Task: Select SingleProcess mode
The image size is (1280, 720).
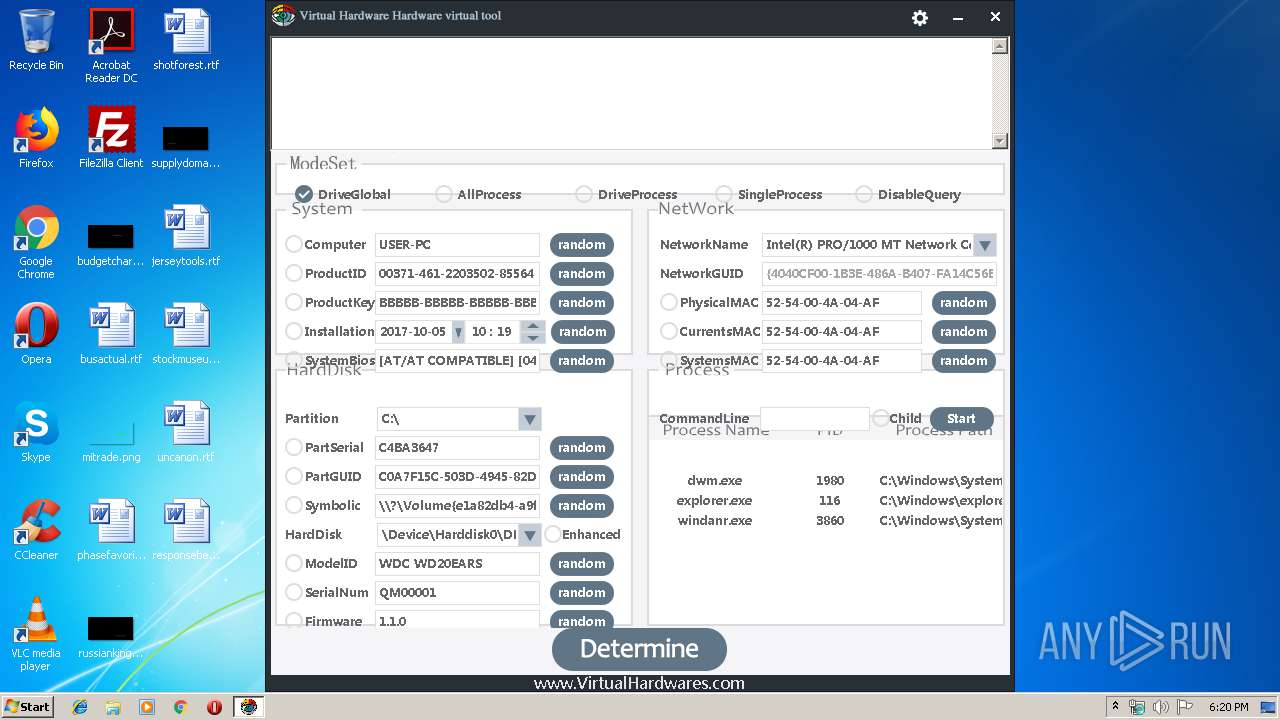Action: tap(724, 194)
